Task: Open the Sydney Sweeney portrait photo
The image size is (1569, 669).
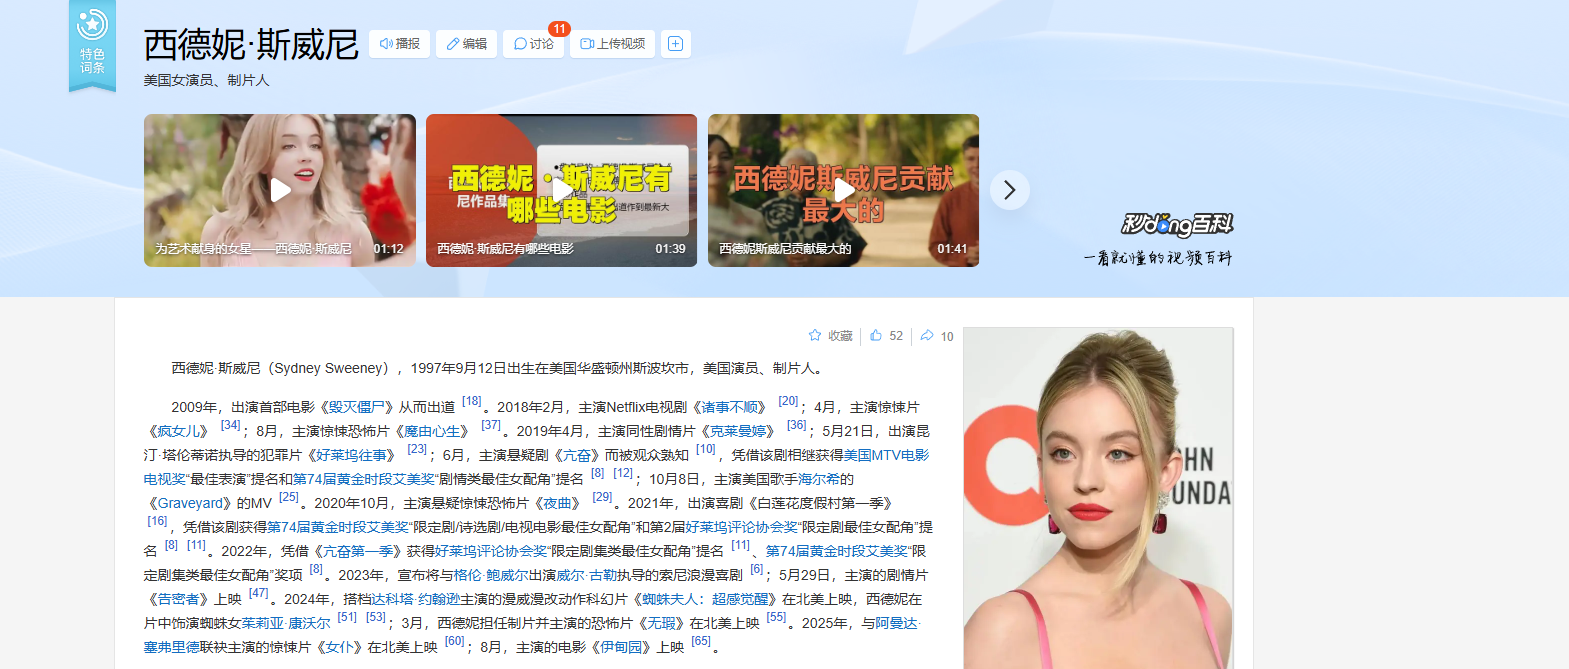Action: [1098, 498]
